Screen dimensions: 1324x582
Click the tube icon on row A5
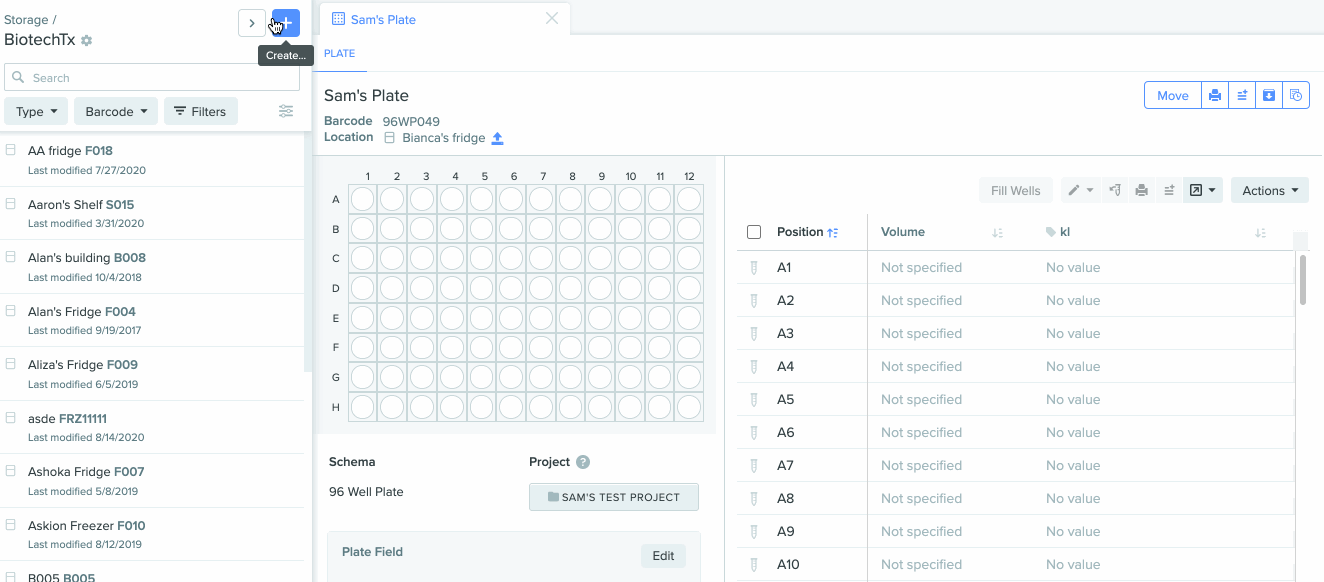[x=754, y=400]
